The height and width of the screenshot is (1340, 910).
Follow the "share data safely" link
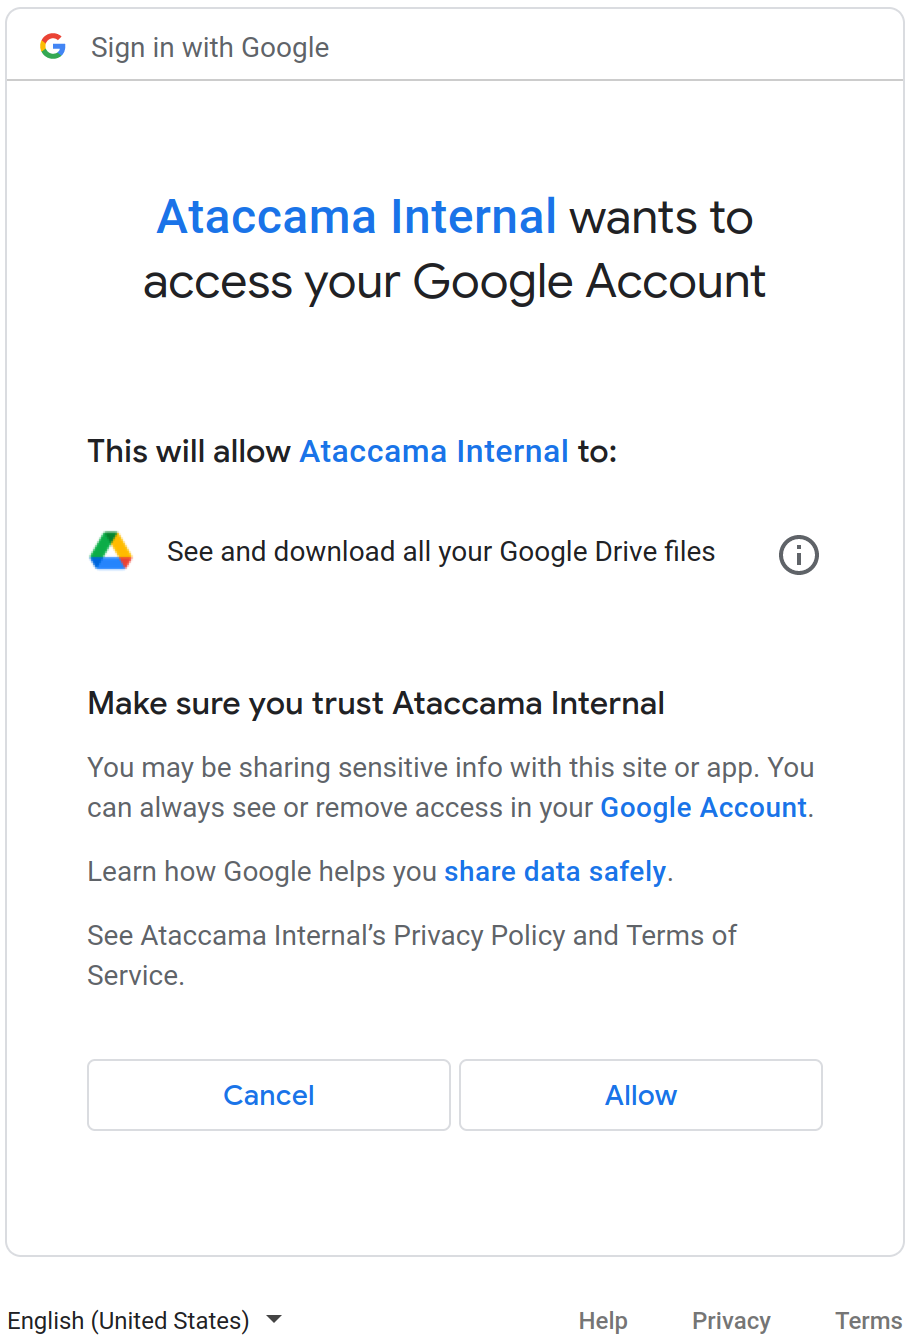[555, 871]
